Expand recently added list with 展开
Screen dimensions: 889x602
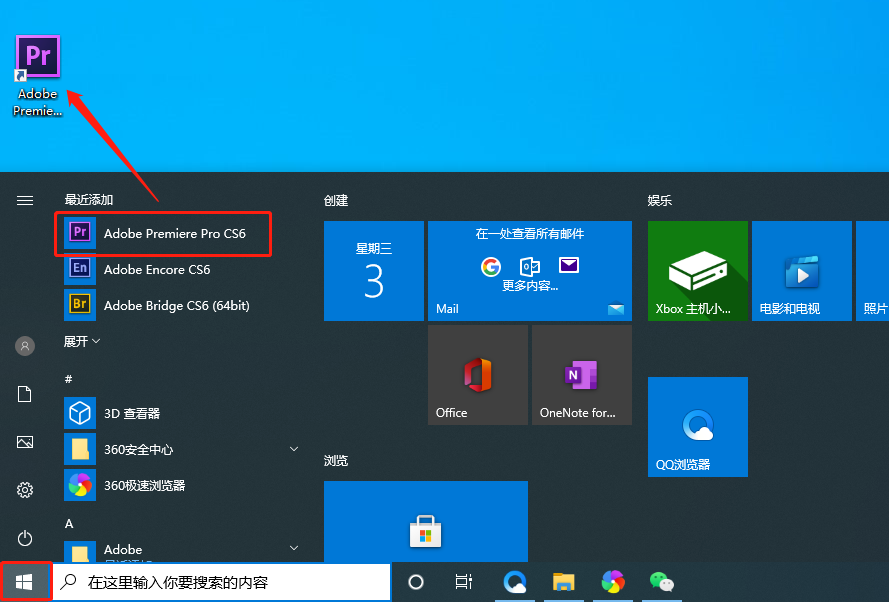point(82,341)
